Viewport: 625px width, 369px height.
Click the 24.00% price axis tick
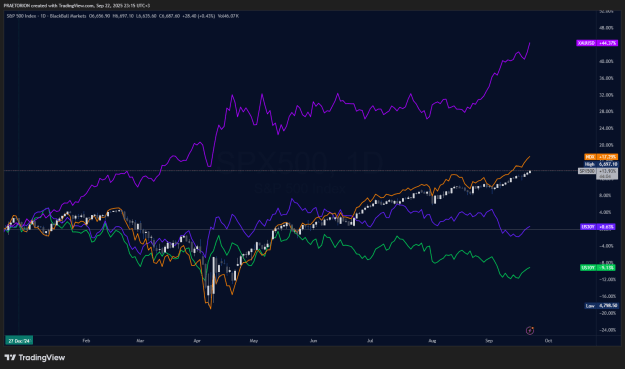pyautogui.click(x=606, y=128)
